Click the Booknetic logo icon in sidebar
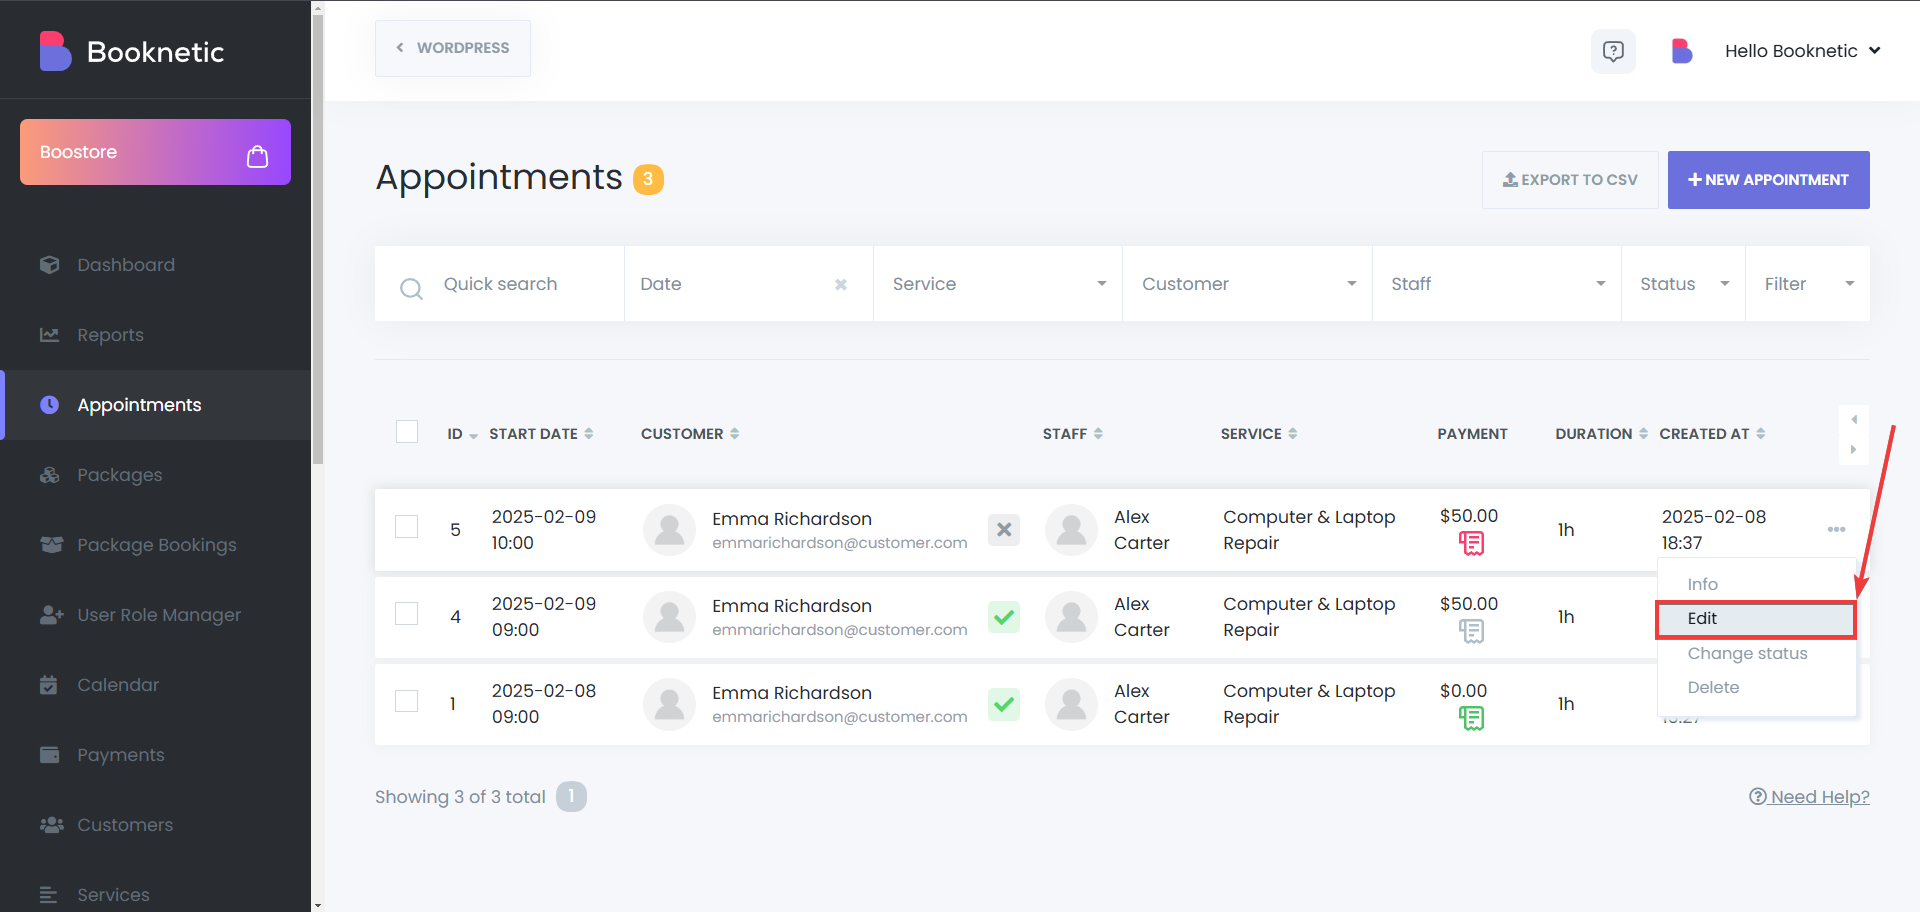The width and height of the screenshot is (1920, 912). [x=55, y=51]
